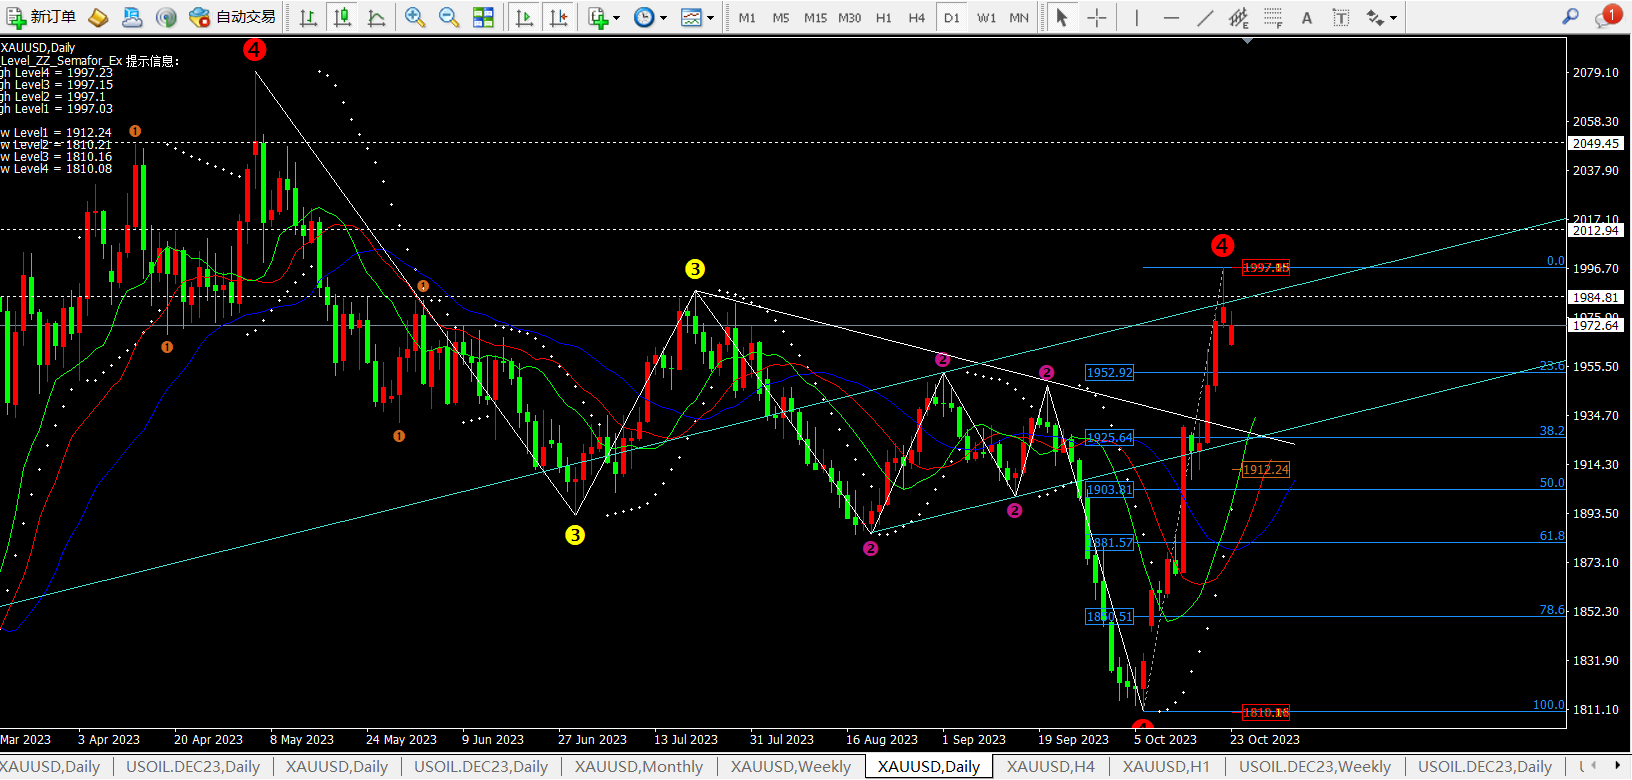Open a new order with 新订单 button
Image resolution: width=1632 pixels, height=780 pixels.
pos(41,17)
